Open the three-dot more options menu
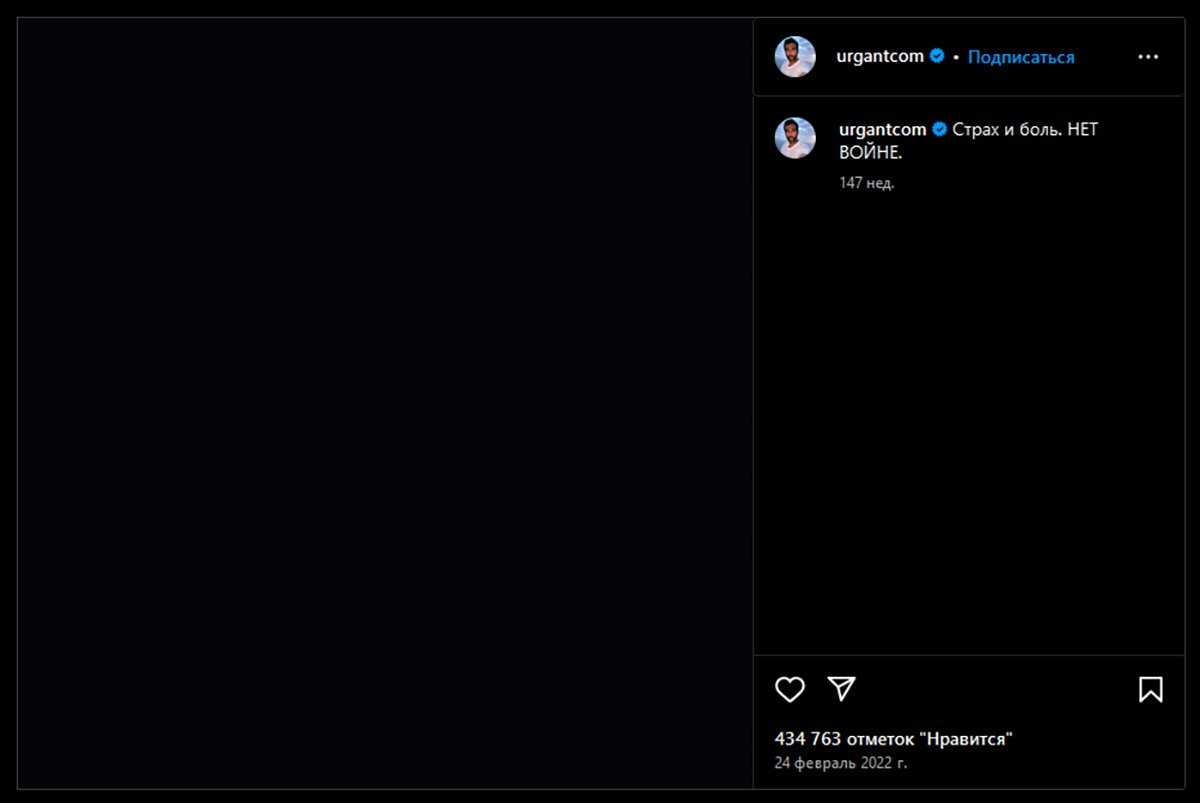 [1148, 57]
